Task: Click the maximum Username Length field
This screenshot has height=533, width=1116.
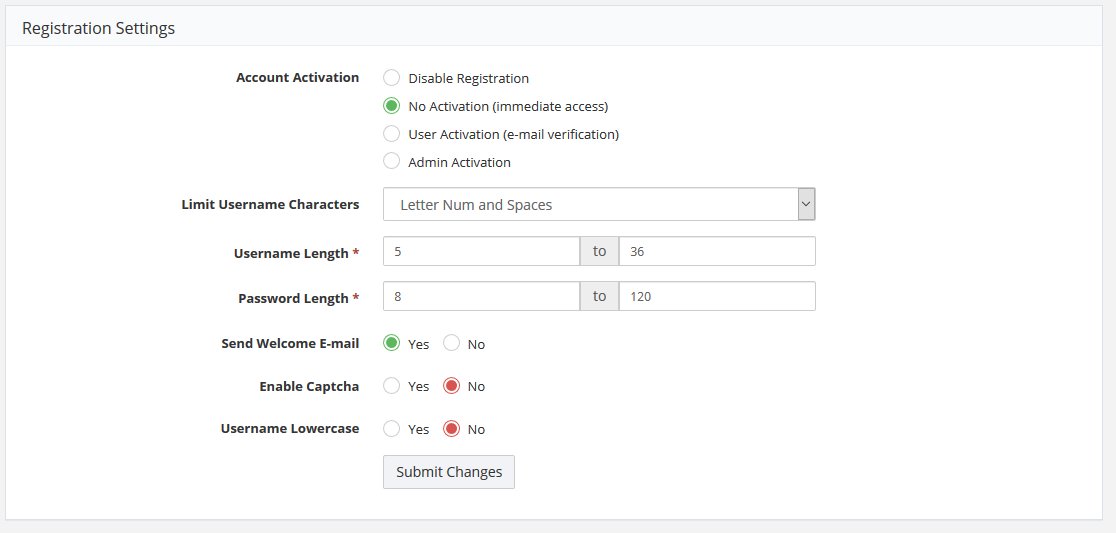Action: [717, 252]
